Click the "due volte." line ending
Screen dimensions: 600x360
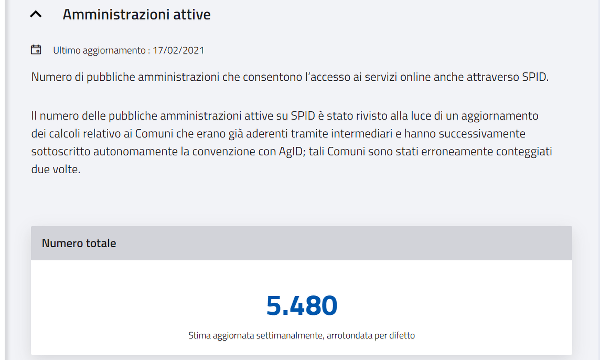click(56, 169)
